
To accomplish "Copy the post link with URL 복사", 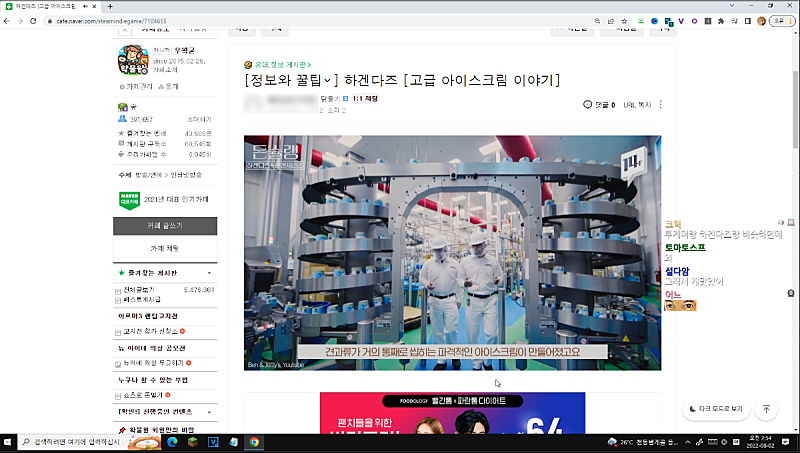I will [637, 105].
